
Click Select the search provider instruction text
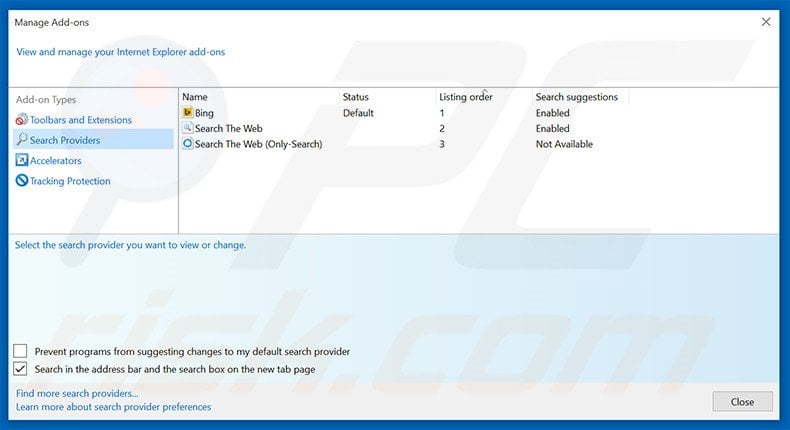130,245
